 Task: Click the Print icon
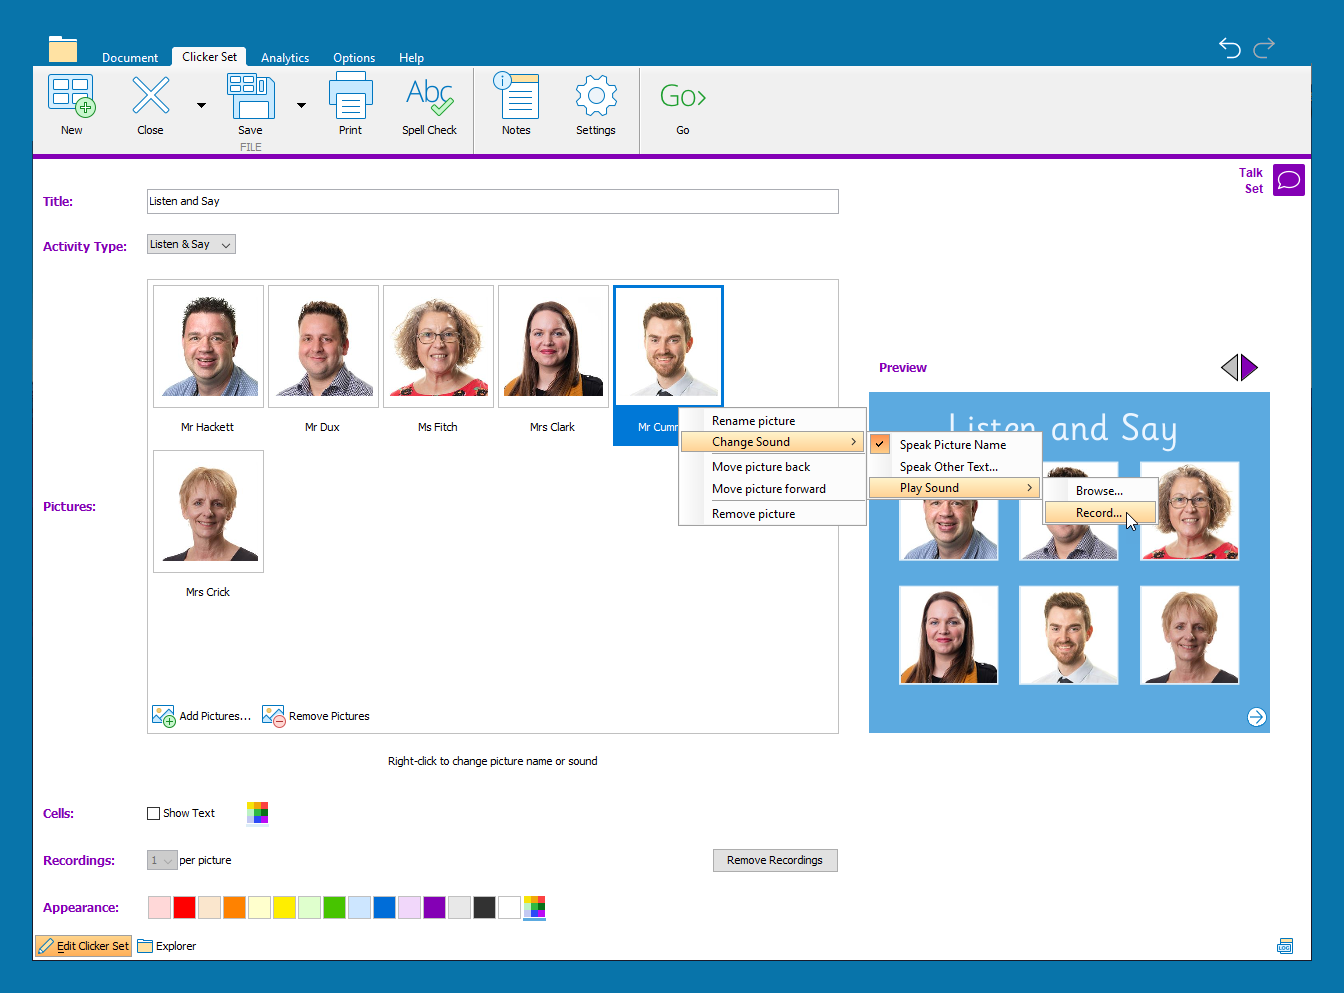(350, 97)
